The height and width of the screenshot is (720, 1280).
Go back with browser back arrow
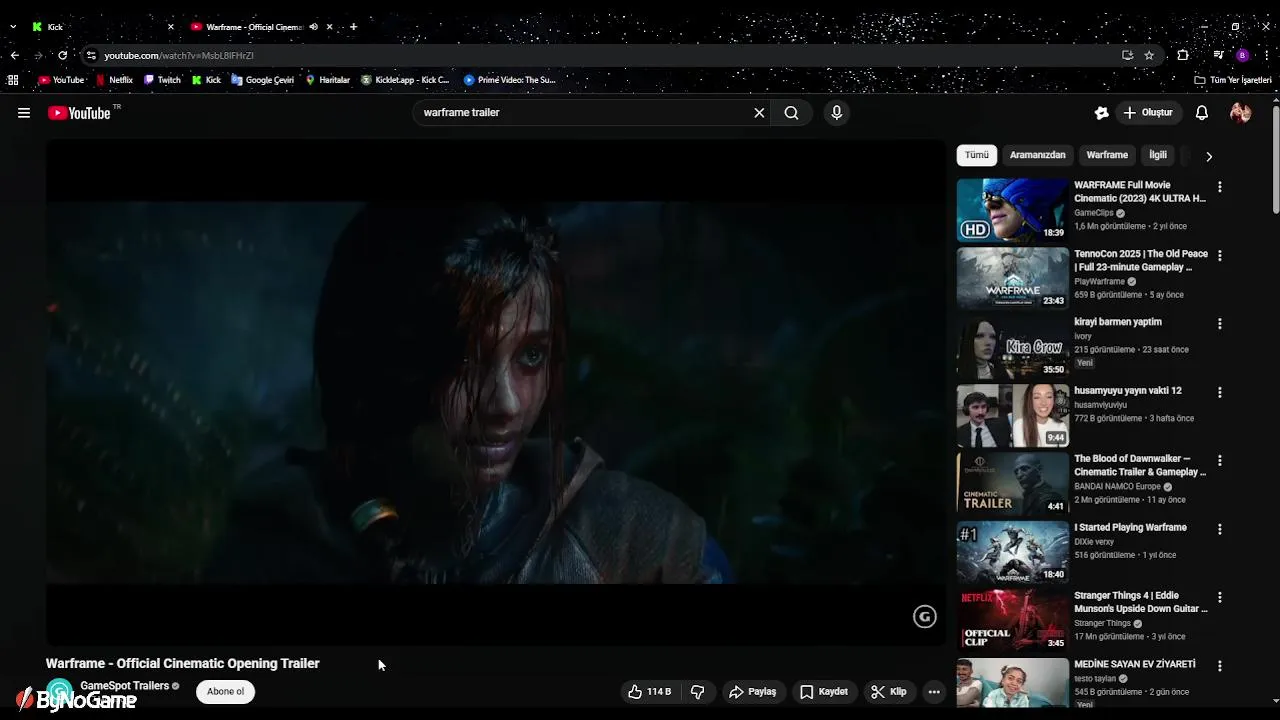click(x=14, y=55)
